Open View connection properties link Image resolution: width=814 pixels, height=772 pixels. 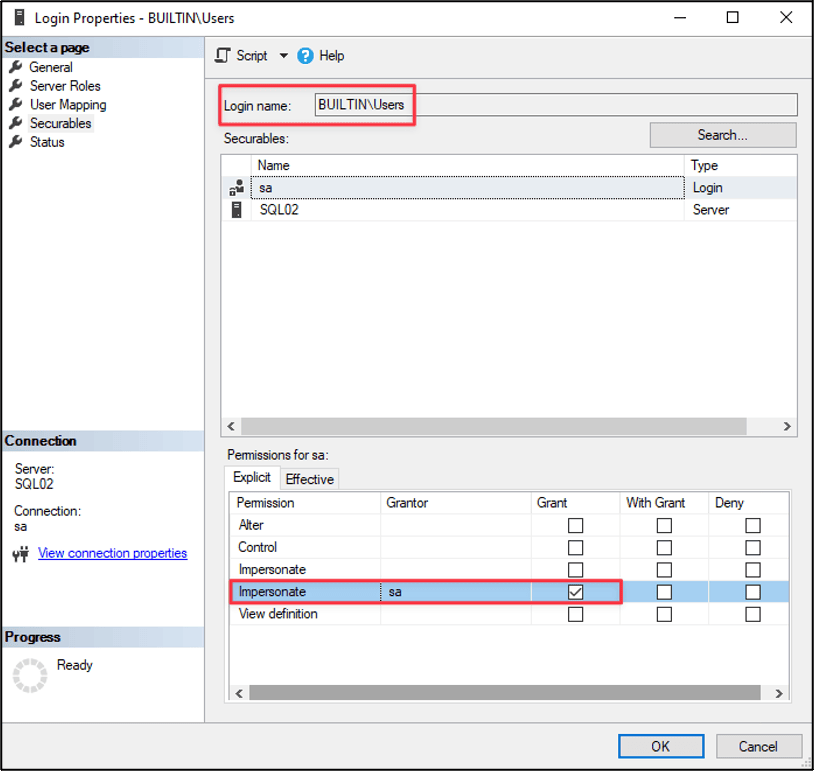(113, 553)
